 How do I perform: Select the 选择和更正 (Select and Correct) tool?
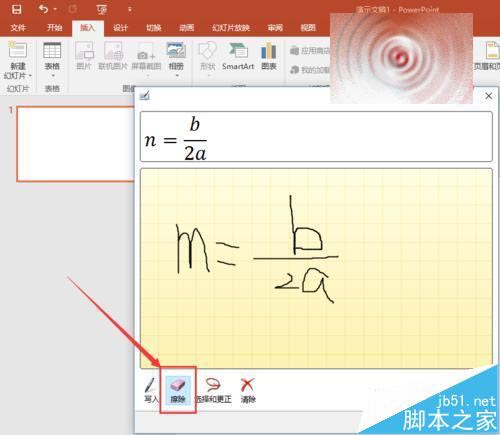coord(213,390)
